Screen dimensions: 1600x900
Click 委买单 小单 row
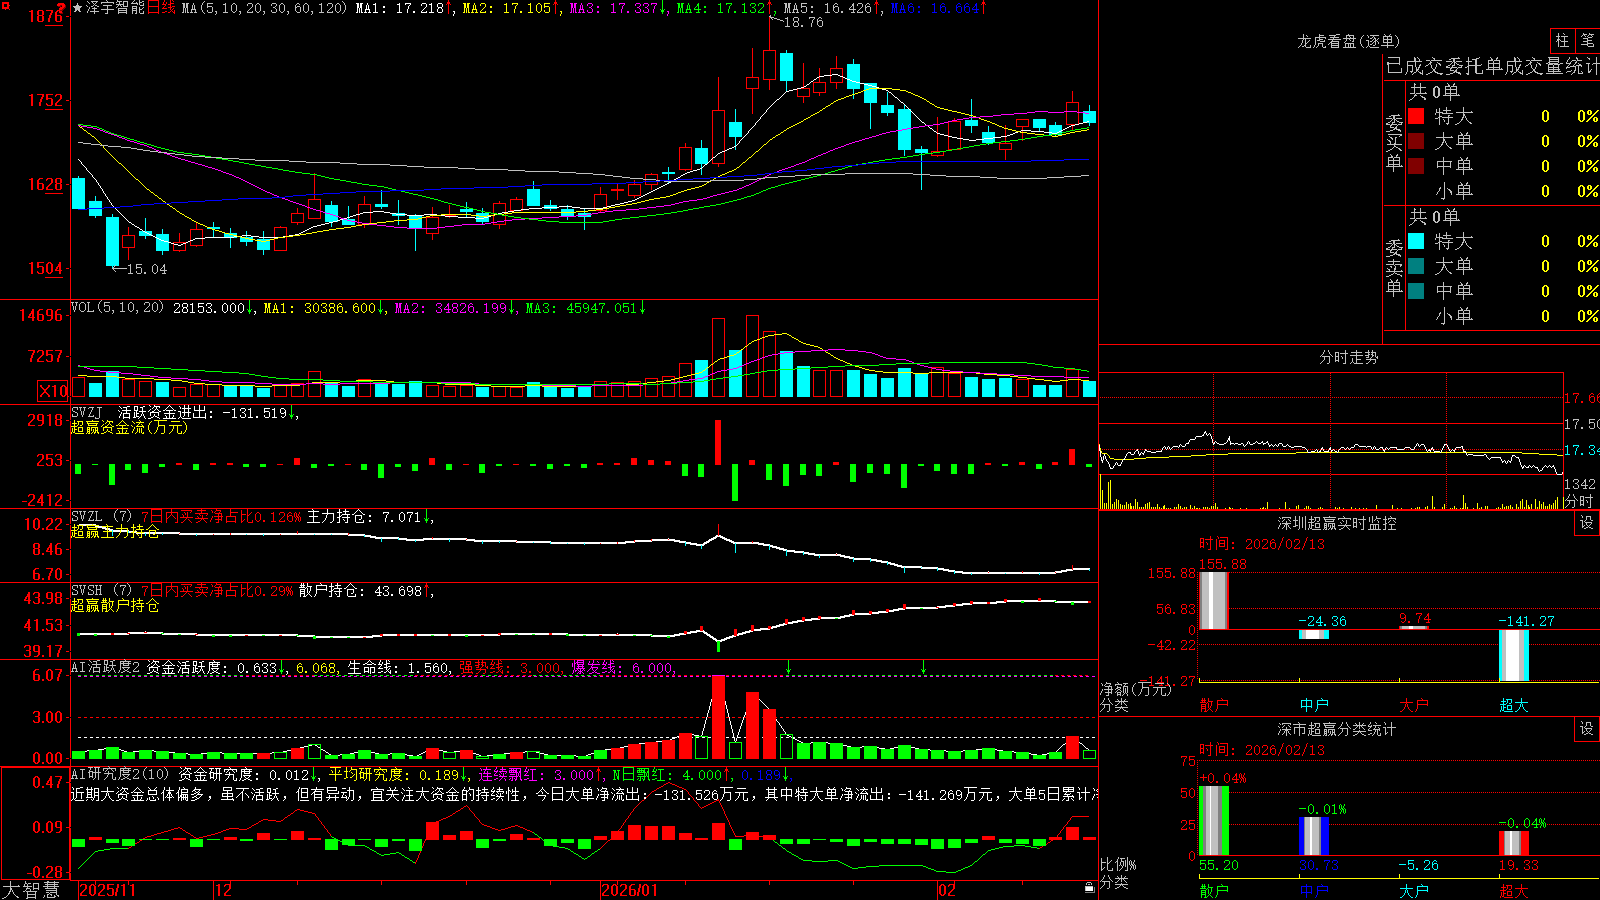1503,191
